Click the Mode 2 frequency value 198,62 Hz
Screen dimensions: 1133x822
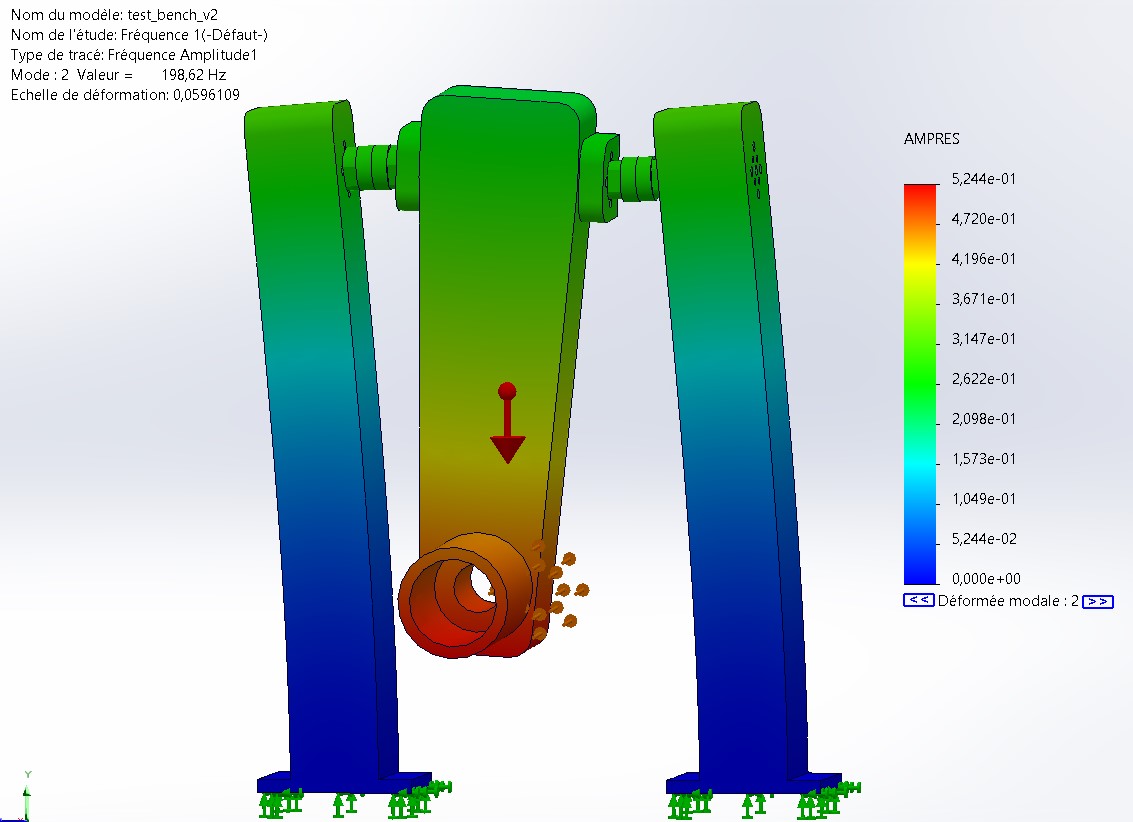[193, 75]
